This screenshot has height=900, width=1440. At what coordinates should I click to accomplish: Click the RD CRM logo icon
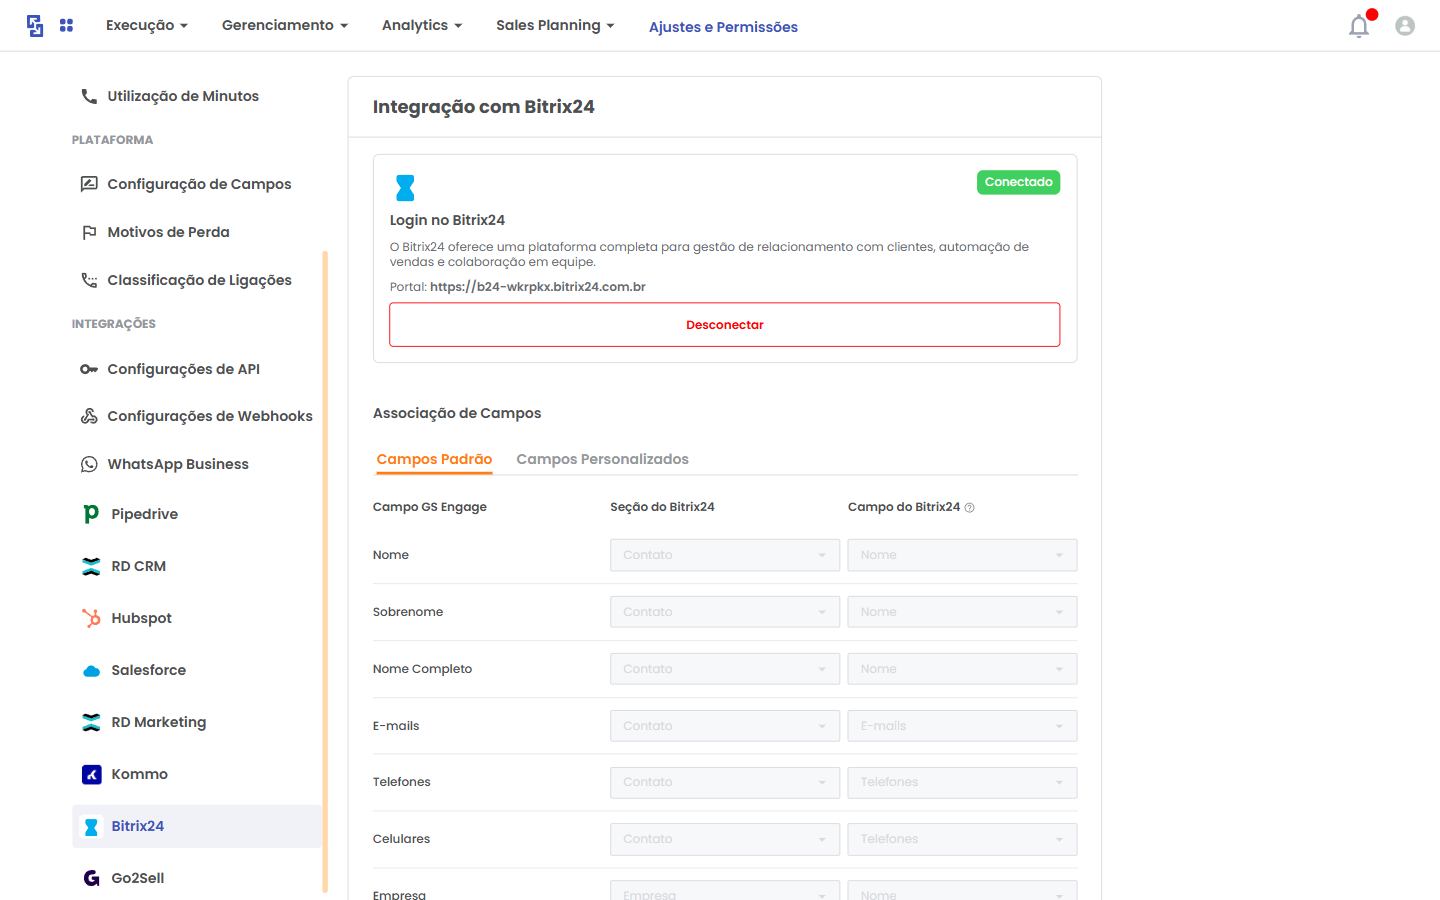tap(91, 566)
